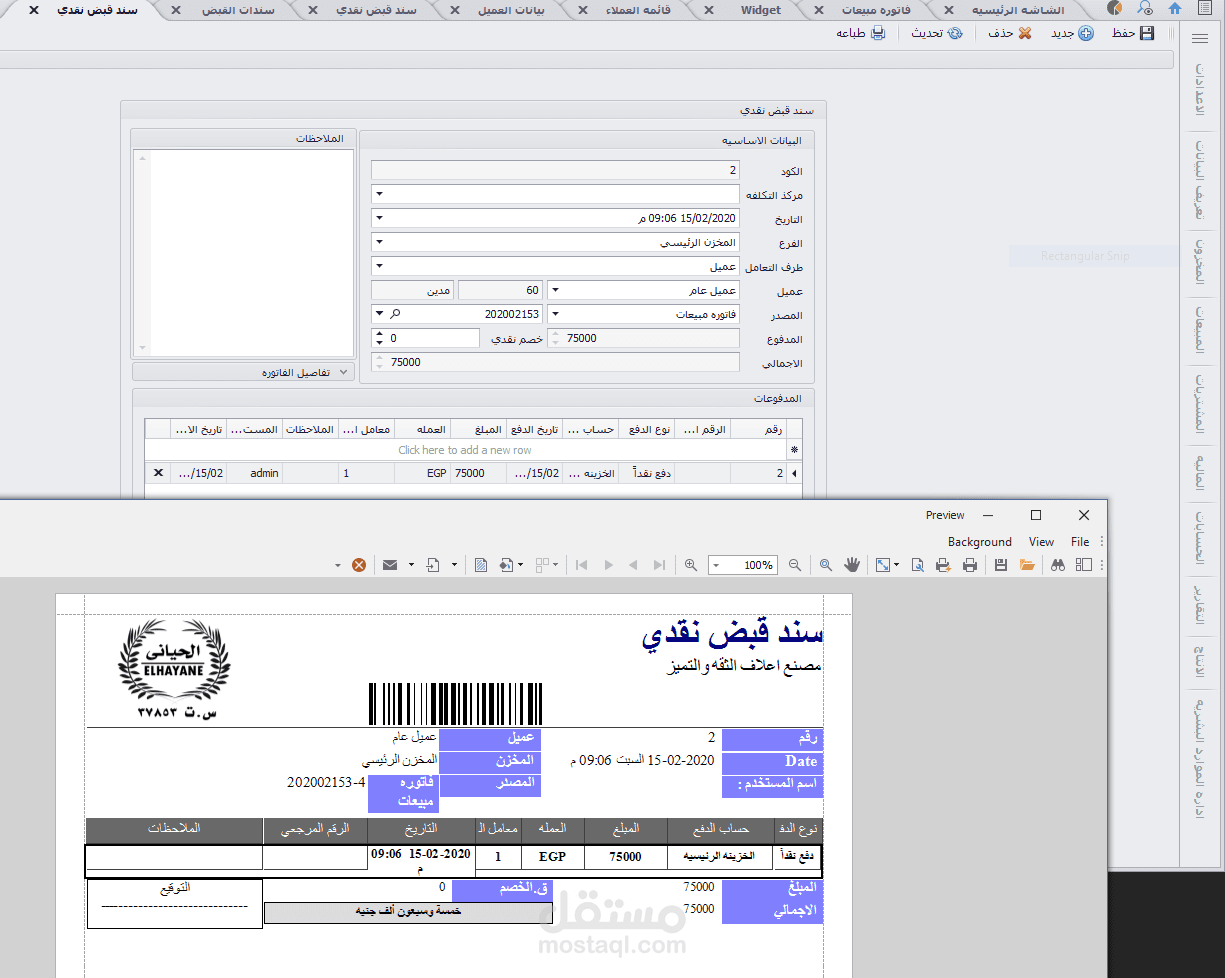Open the مركز التكلفه dropdown
1225x978 pixels.
[379, 194]
